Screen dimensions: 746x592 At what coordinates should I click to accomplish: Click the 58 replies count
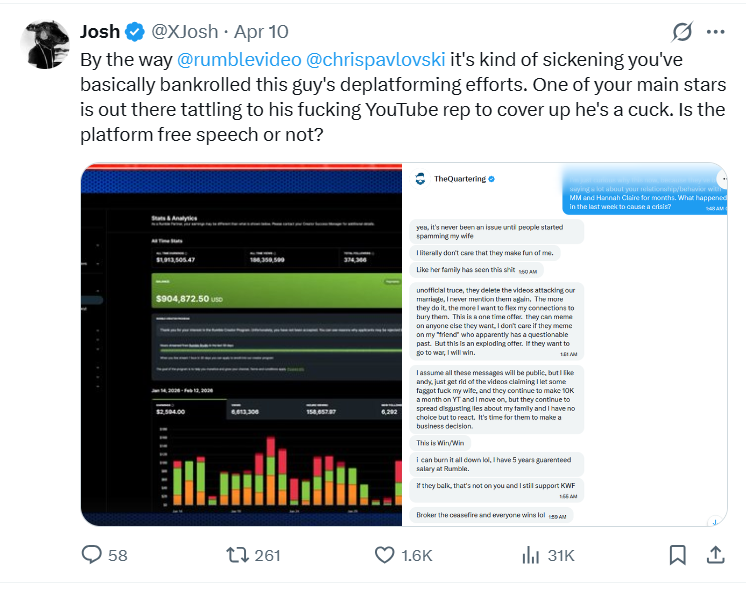point(117,555)
